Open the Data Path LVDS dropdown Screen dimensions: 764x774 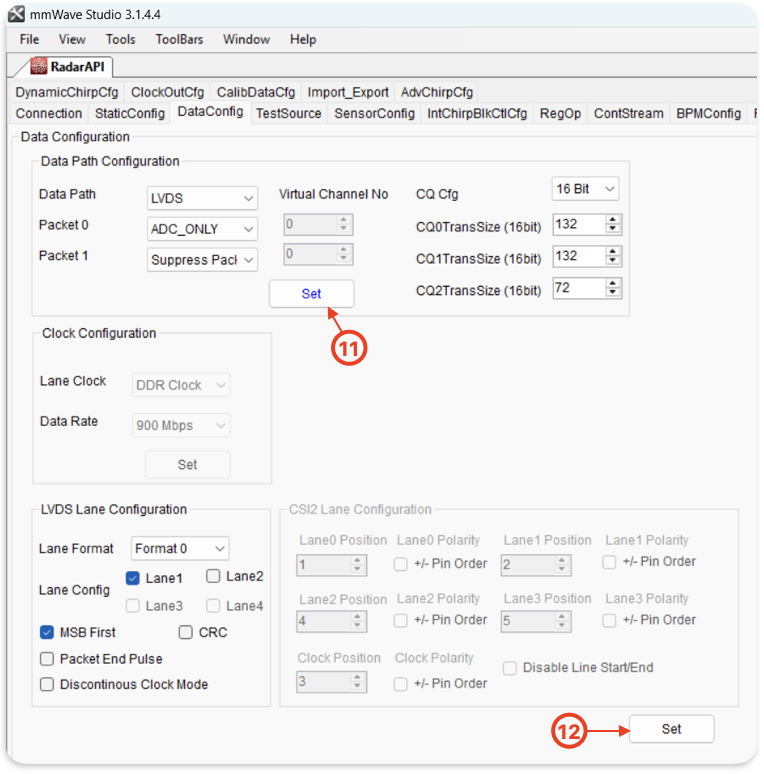click(x=202, y=198)
